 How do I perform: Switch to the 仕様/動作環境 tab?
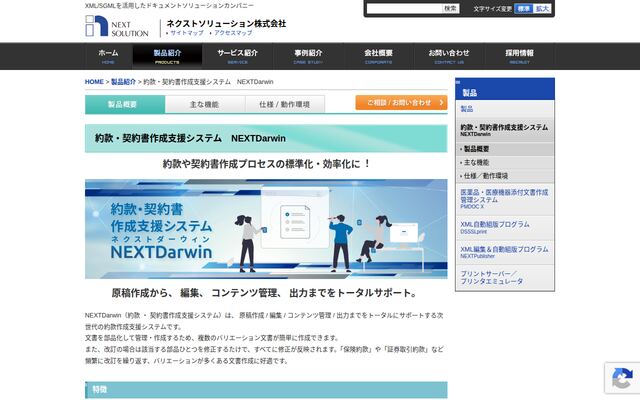coord(285,104)
